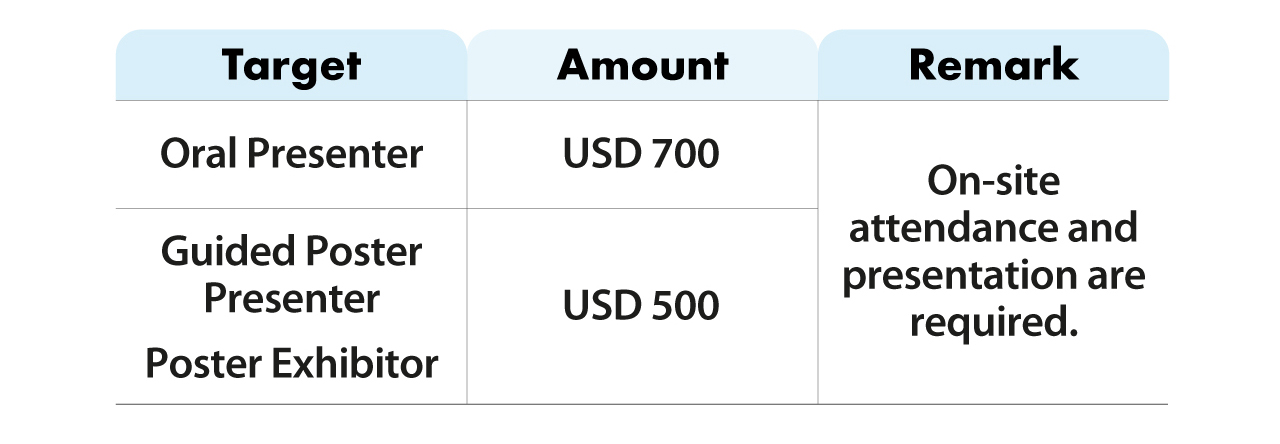Viewport: 1280px width, 444px height.
Task: Click the Target column header
Action: point(291,66)
